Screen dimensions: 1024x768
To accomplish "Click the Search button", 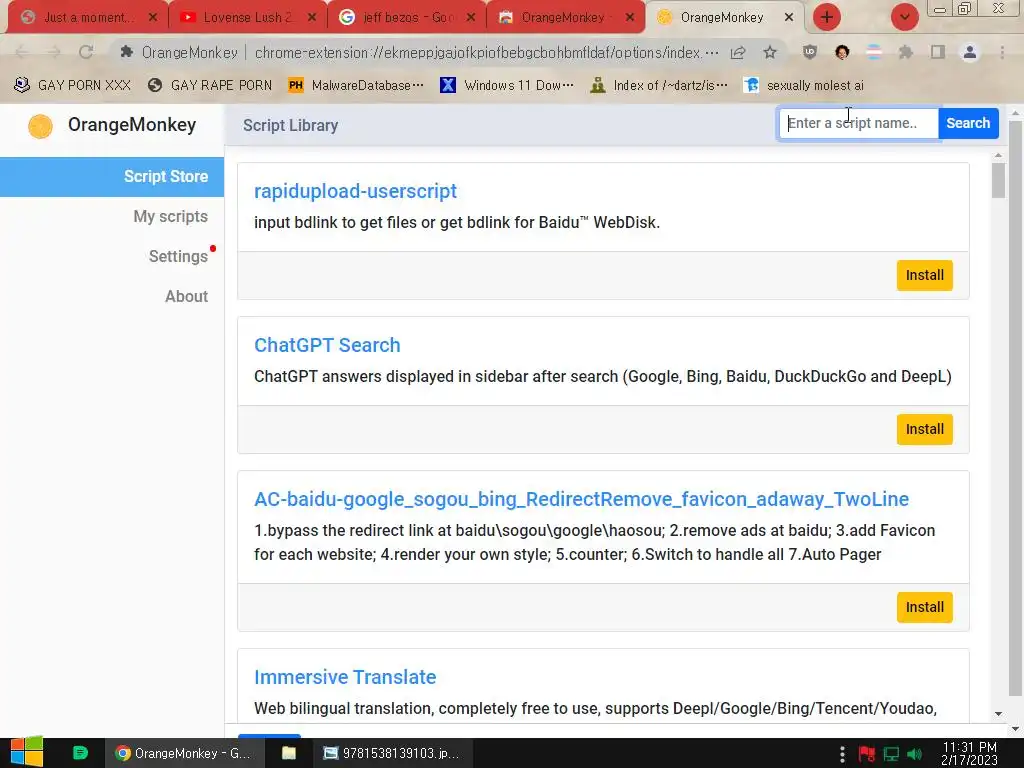I will [x=968, y=123].
